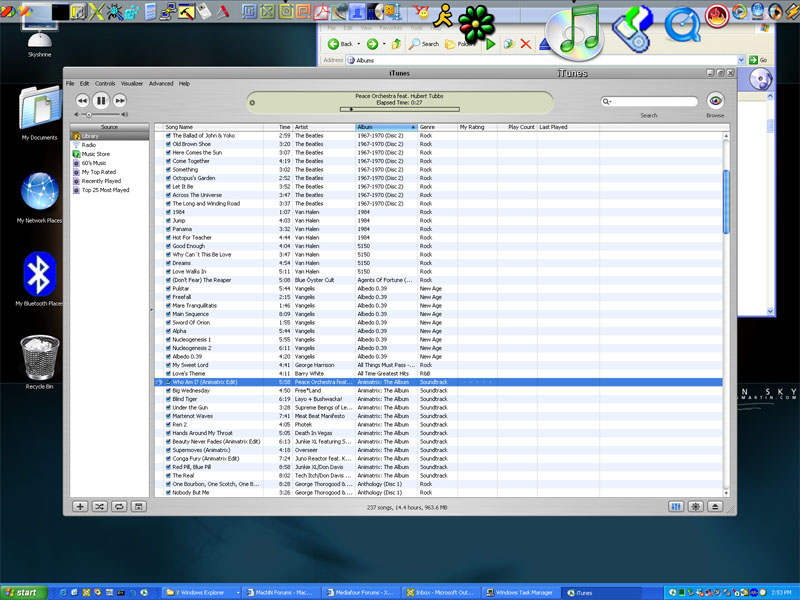
Task: Open the search field magnifier dropdown
Action: [608, 102]
